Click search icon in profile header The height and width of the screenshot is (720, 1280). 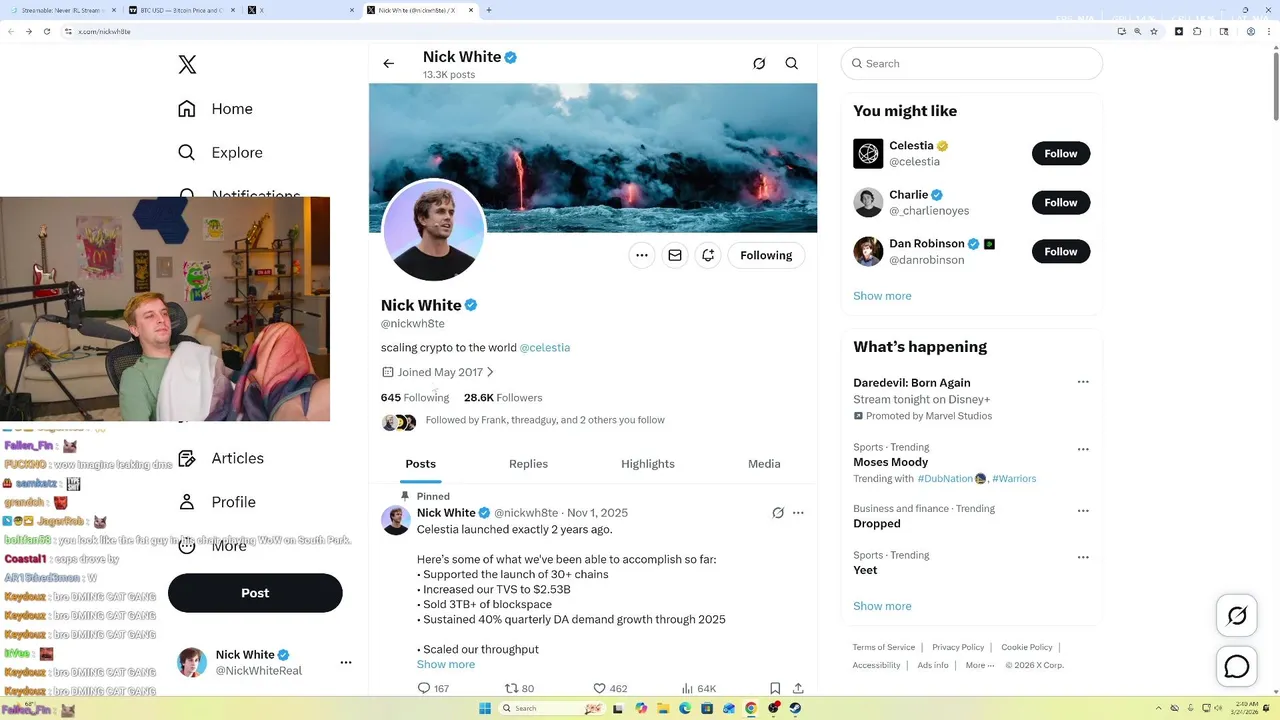792,64
